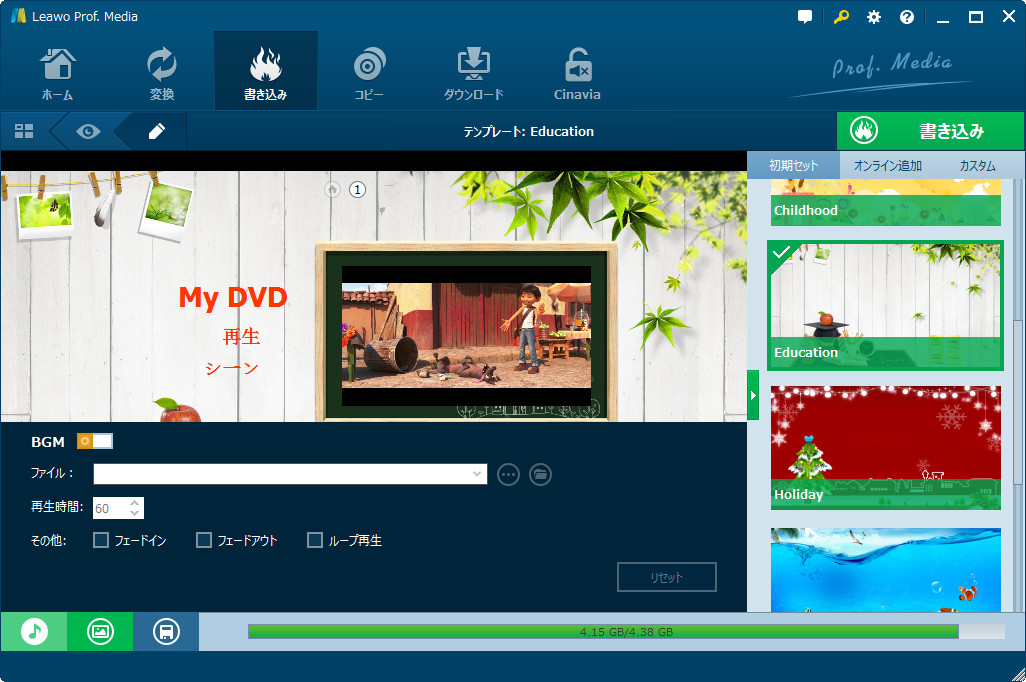This screenshot has width=1026, height=682.
Task: Click the save template disk icon
Action: coord(166,631)
